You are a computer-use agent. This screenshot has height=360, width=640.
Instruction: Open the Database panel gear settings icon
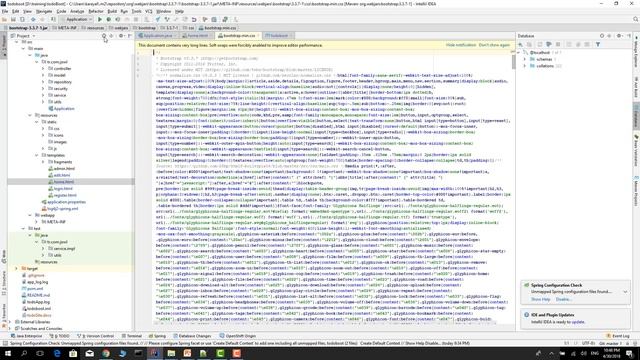click(x=619, y=36)
